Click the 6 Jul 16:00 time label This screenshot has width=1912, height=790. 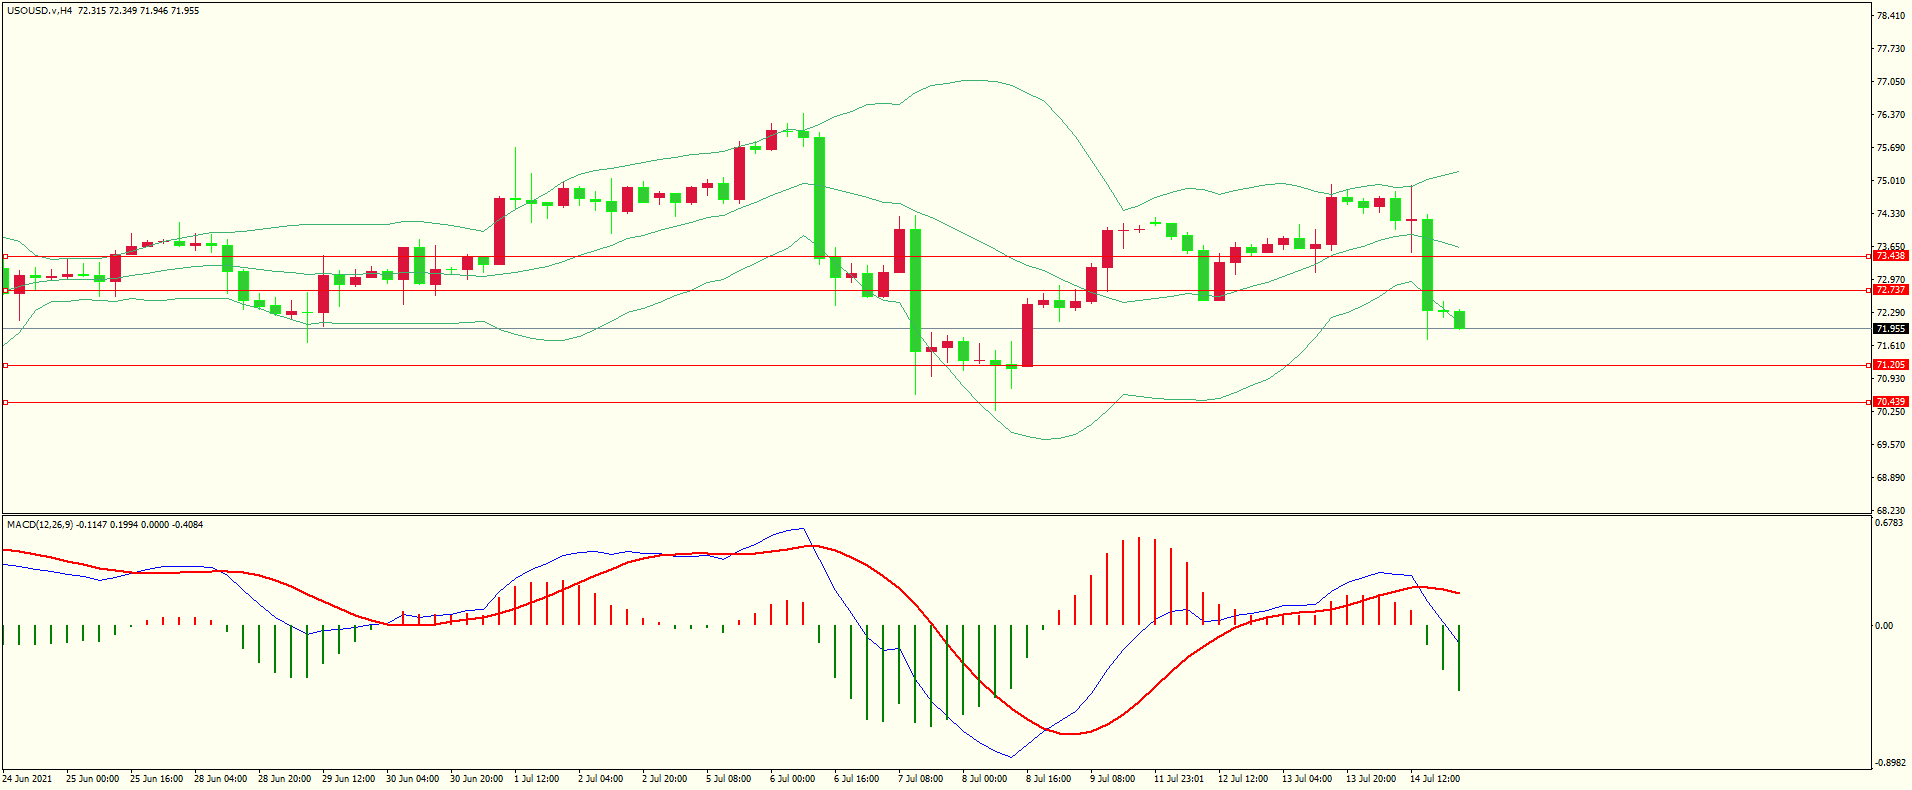(x=857, y=779)
